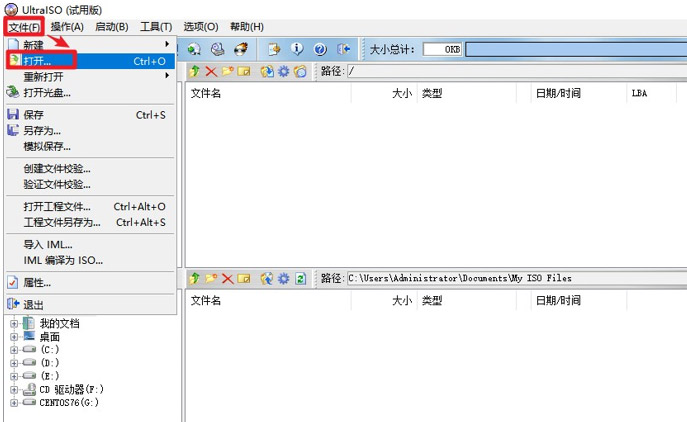Viewport: 687px width, 422px height.
Task: Sort upper pane by LBA column header
Action: 651,93
